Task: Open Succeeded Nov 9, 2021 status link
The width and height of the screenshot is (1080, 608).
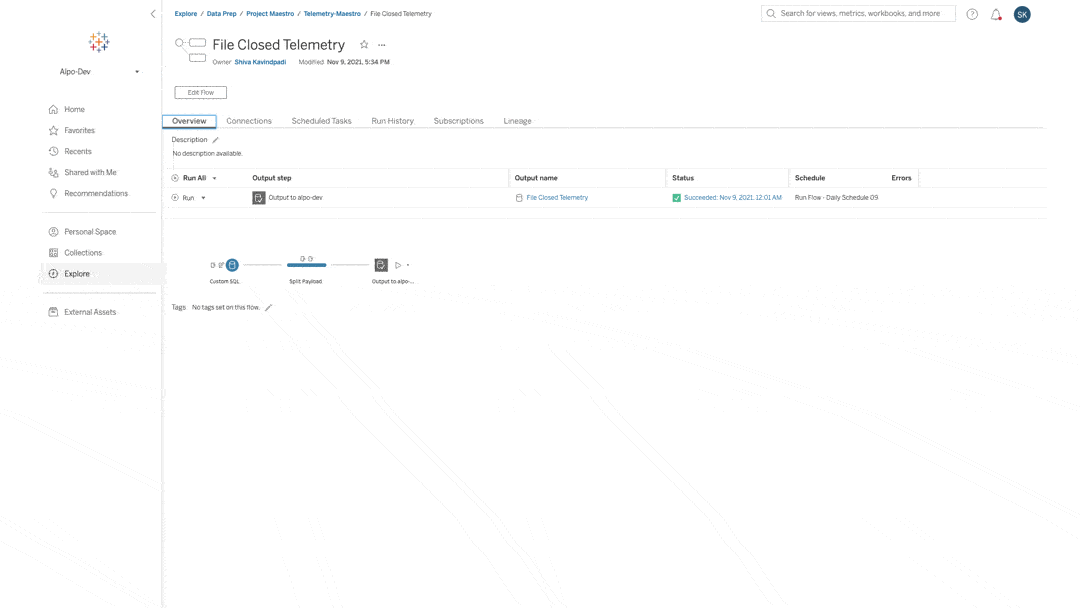Action: [733, 198]
